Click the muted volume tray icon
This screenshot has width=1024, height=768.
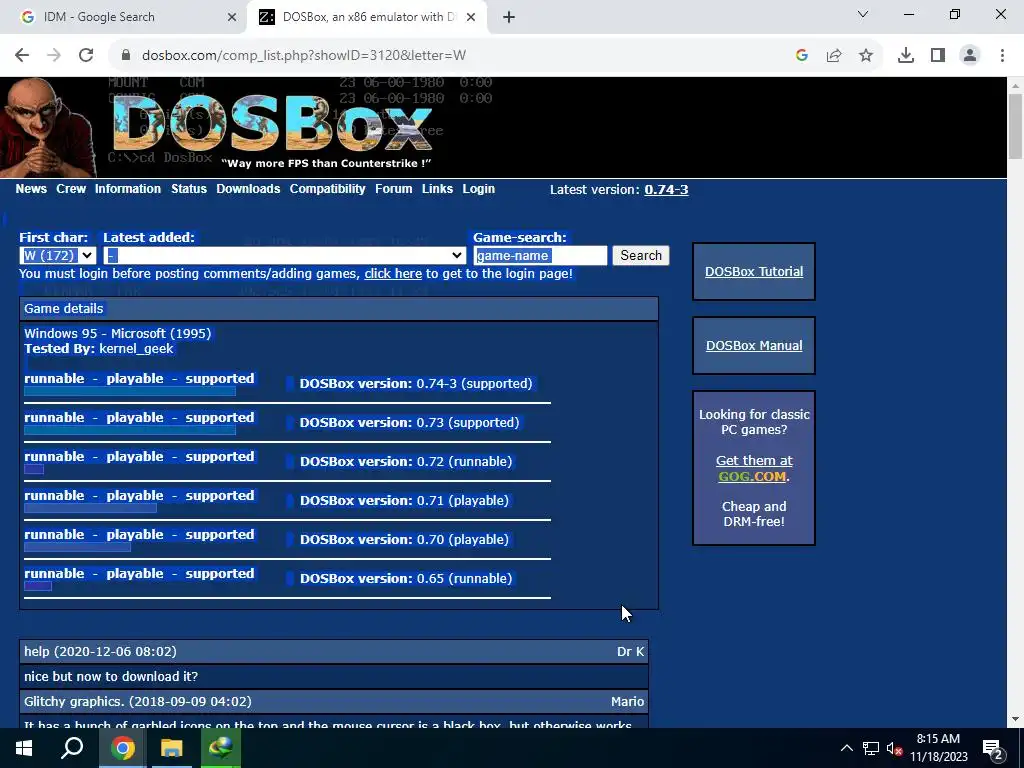pos(895,748)
